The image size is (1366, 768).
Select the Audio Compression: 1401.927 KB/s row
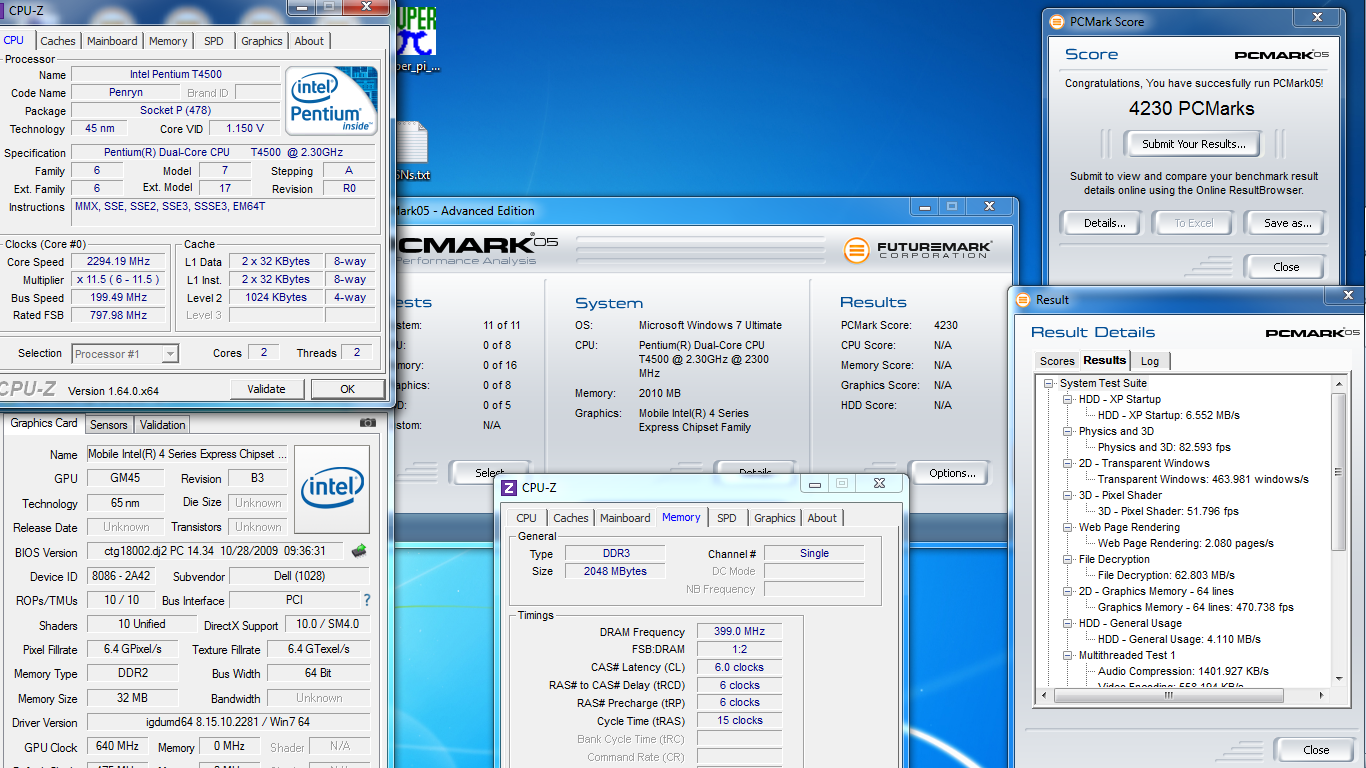[1184, 671]
